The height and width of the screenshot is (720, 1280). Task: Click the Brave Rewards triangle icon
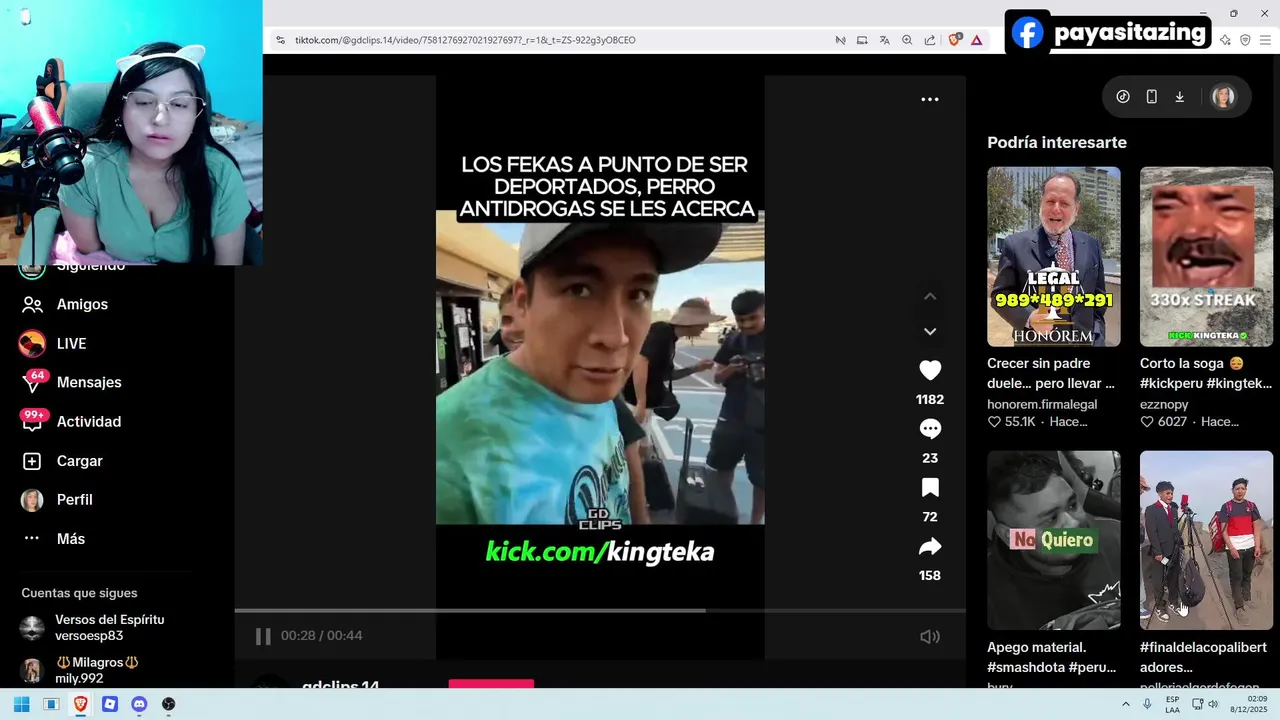pos(977,40)
